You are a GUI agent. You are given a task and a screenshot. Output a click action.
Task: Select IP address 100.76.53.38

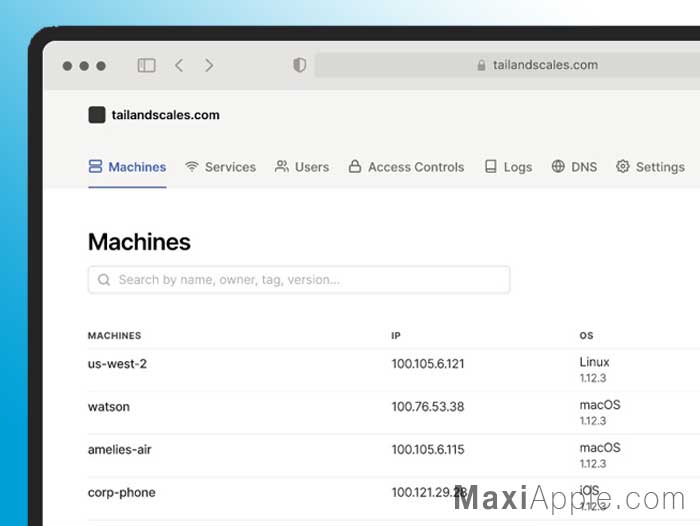428,407
